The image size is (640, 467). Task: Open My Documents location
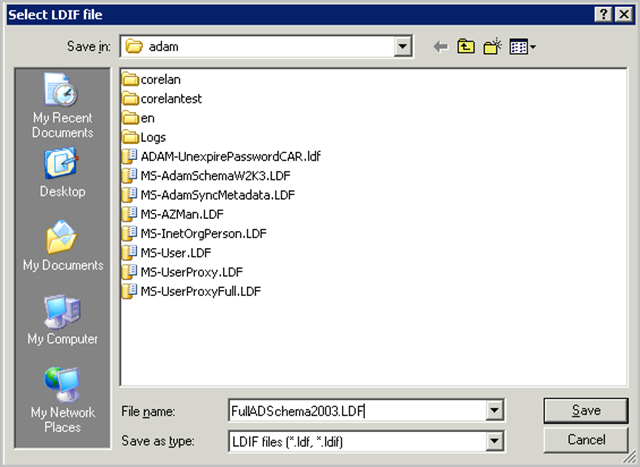click(x=62, y=247)
